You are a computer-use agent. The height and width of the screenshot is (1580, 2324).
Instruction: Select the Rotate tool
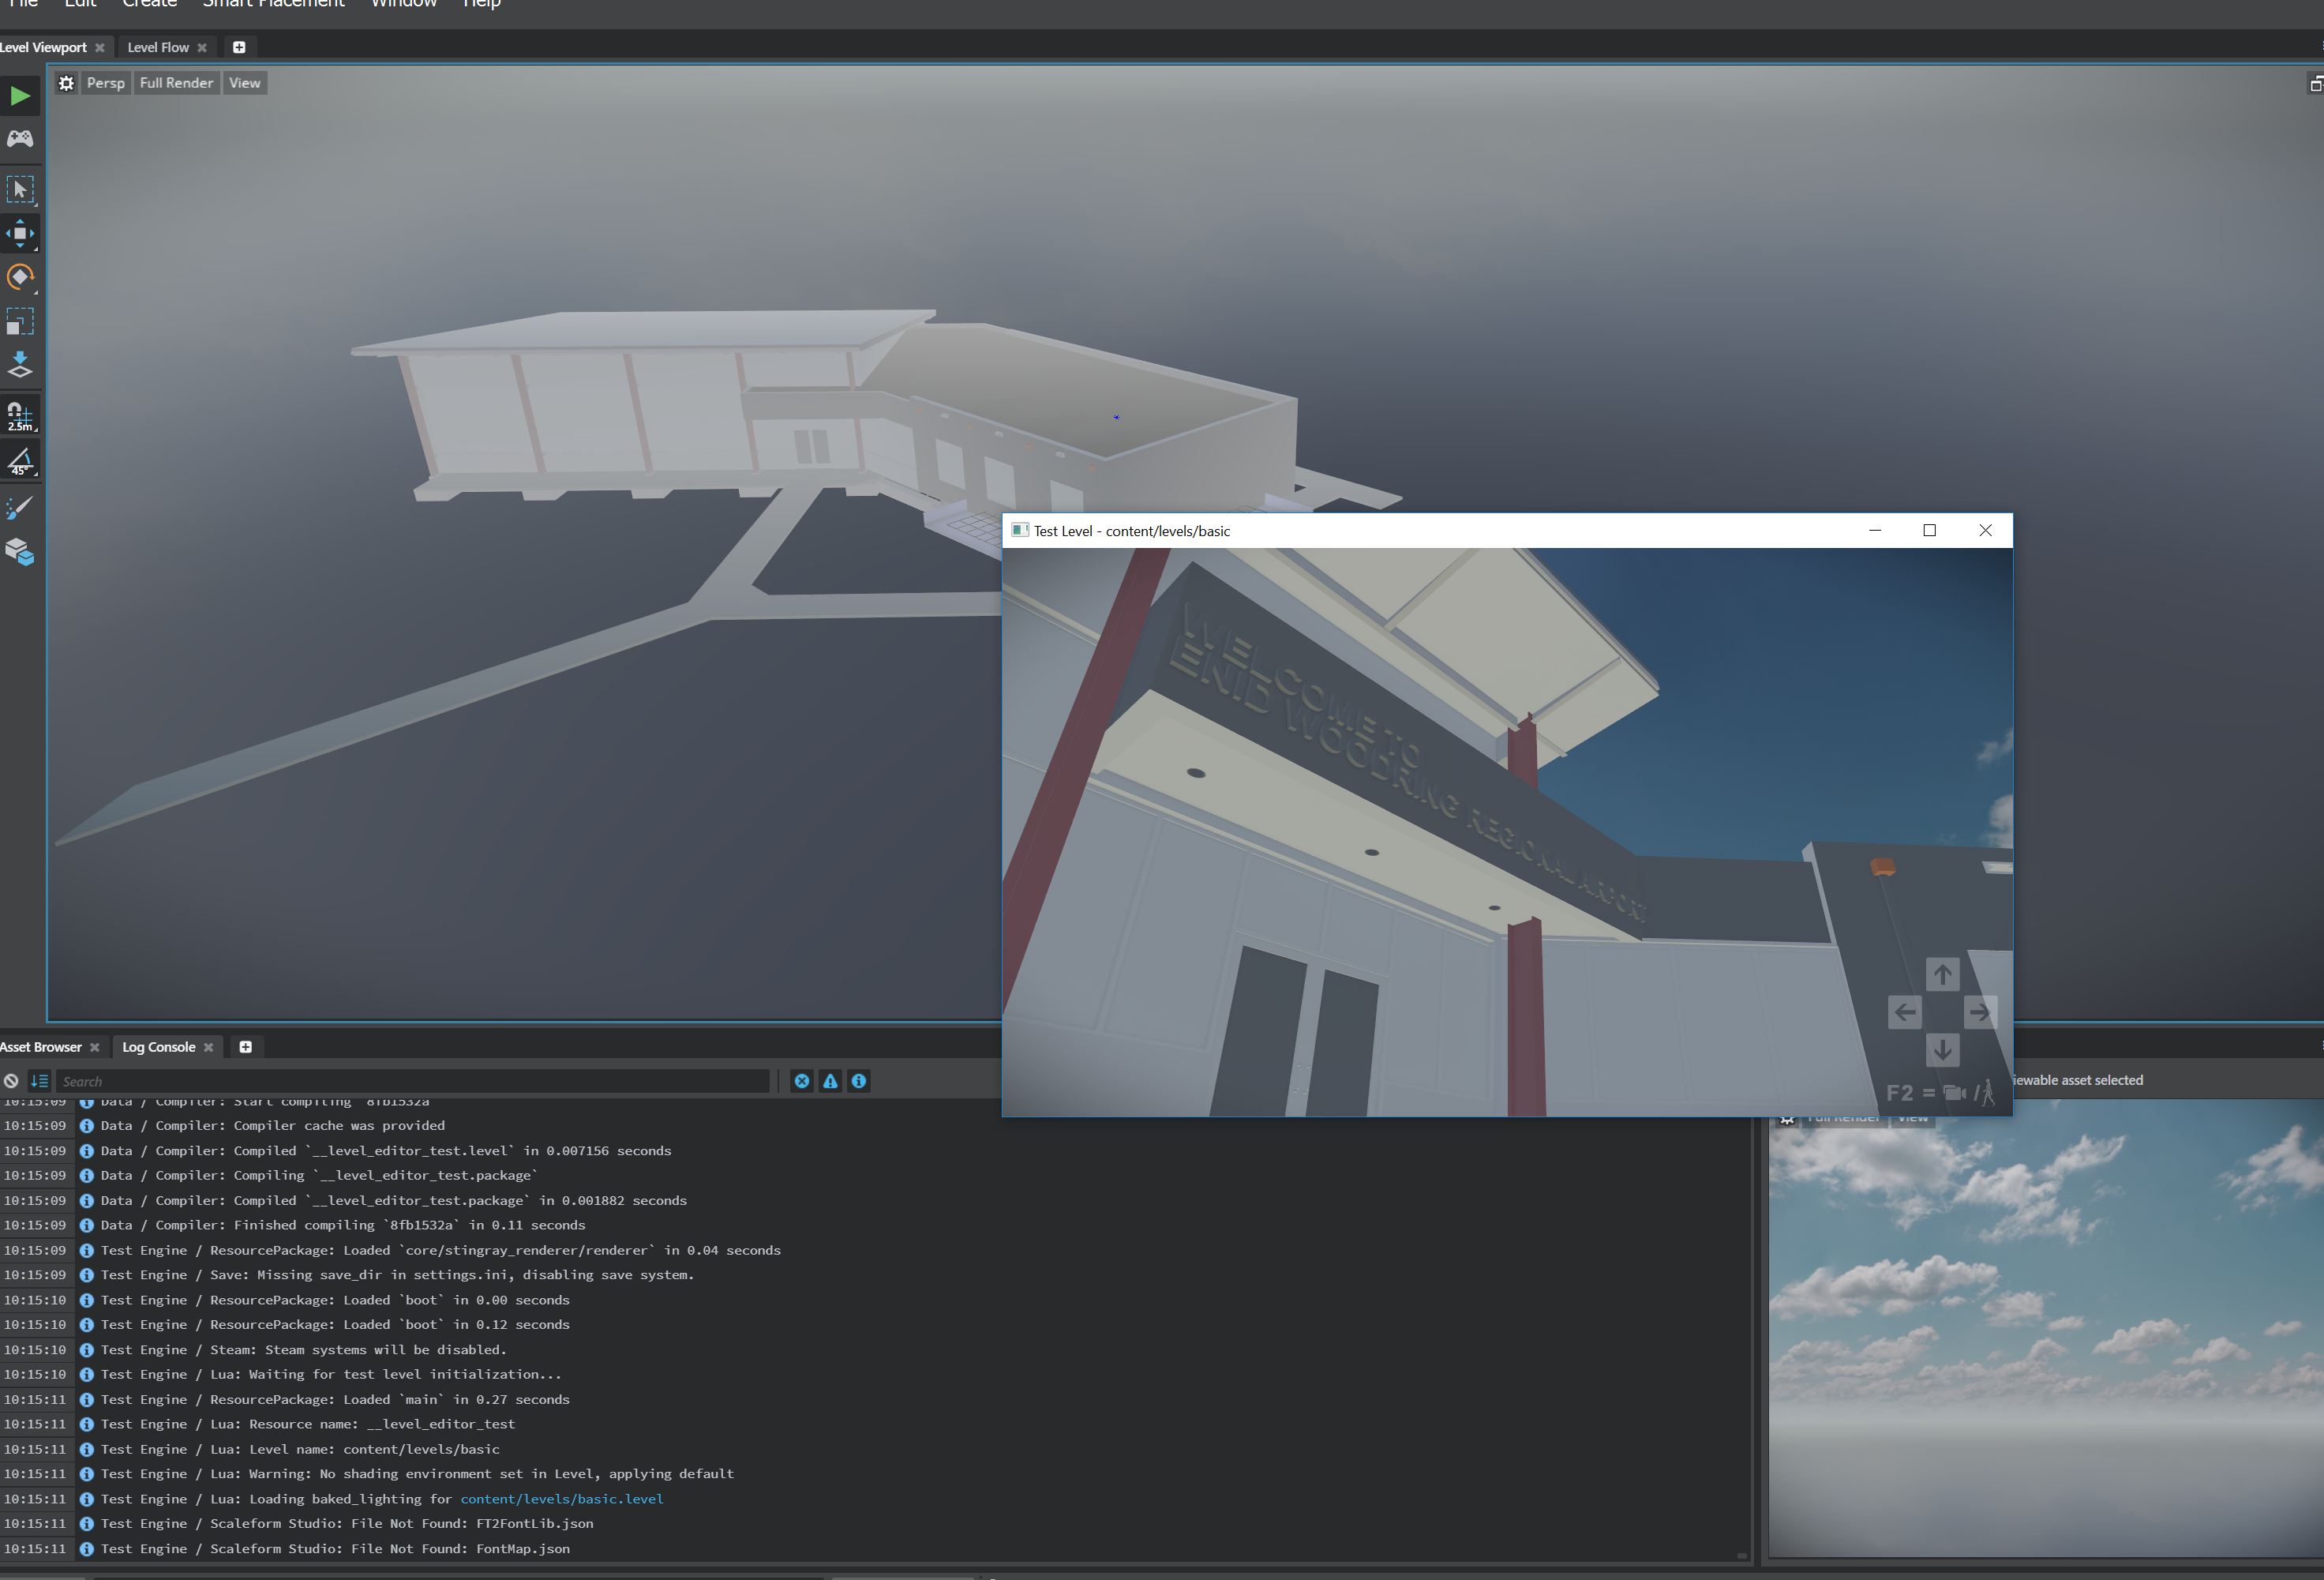20,277
